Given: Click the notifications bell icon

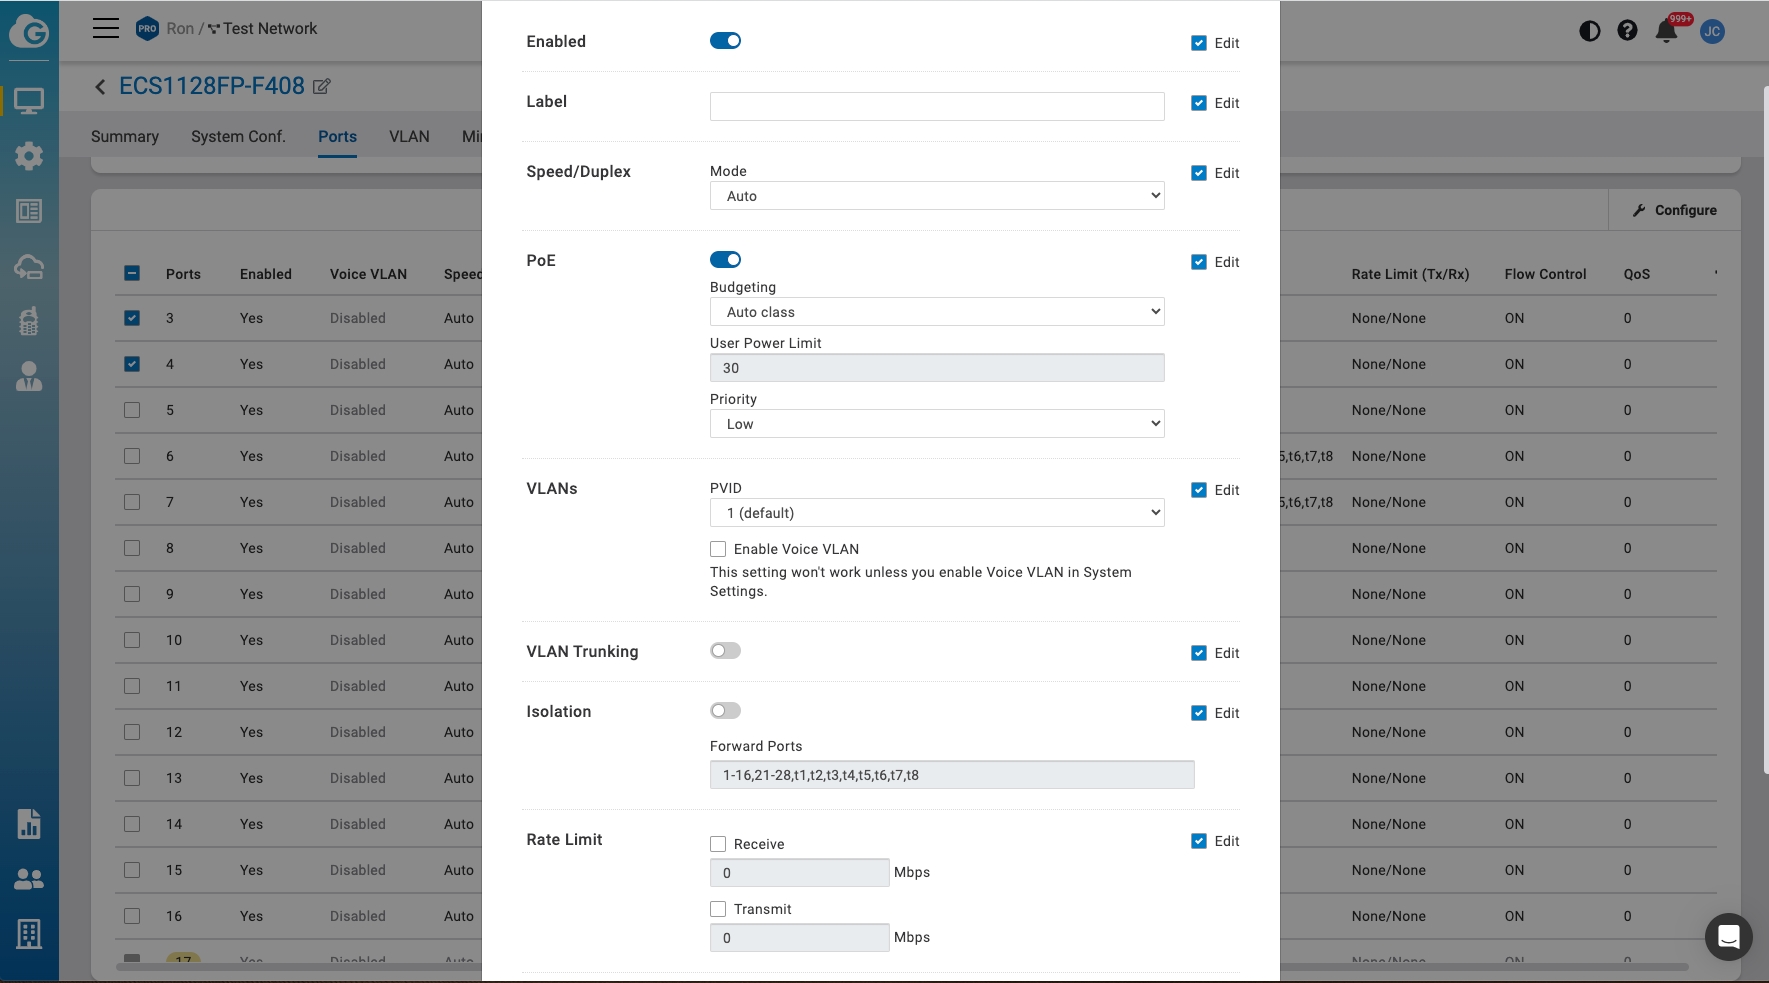Looking at the screenshot, I should coord(1666,30).
